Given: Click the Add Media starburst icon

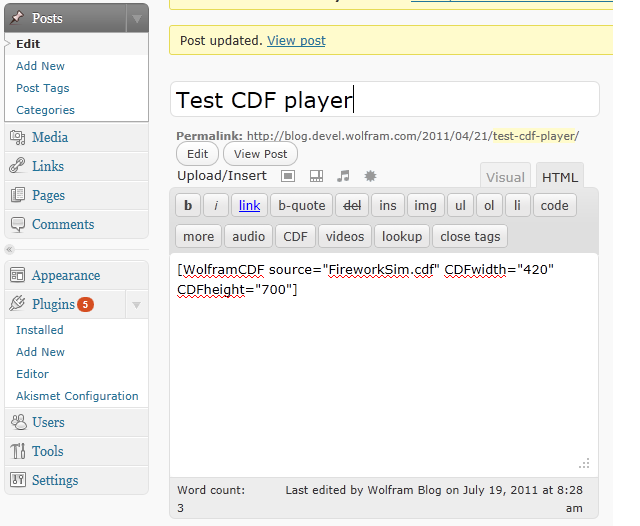Looking at the screenshot, I should coord(370,176).
